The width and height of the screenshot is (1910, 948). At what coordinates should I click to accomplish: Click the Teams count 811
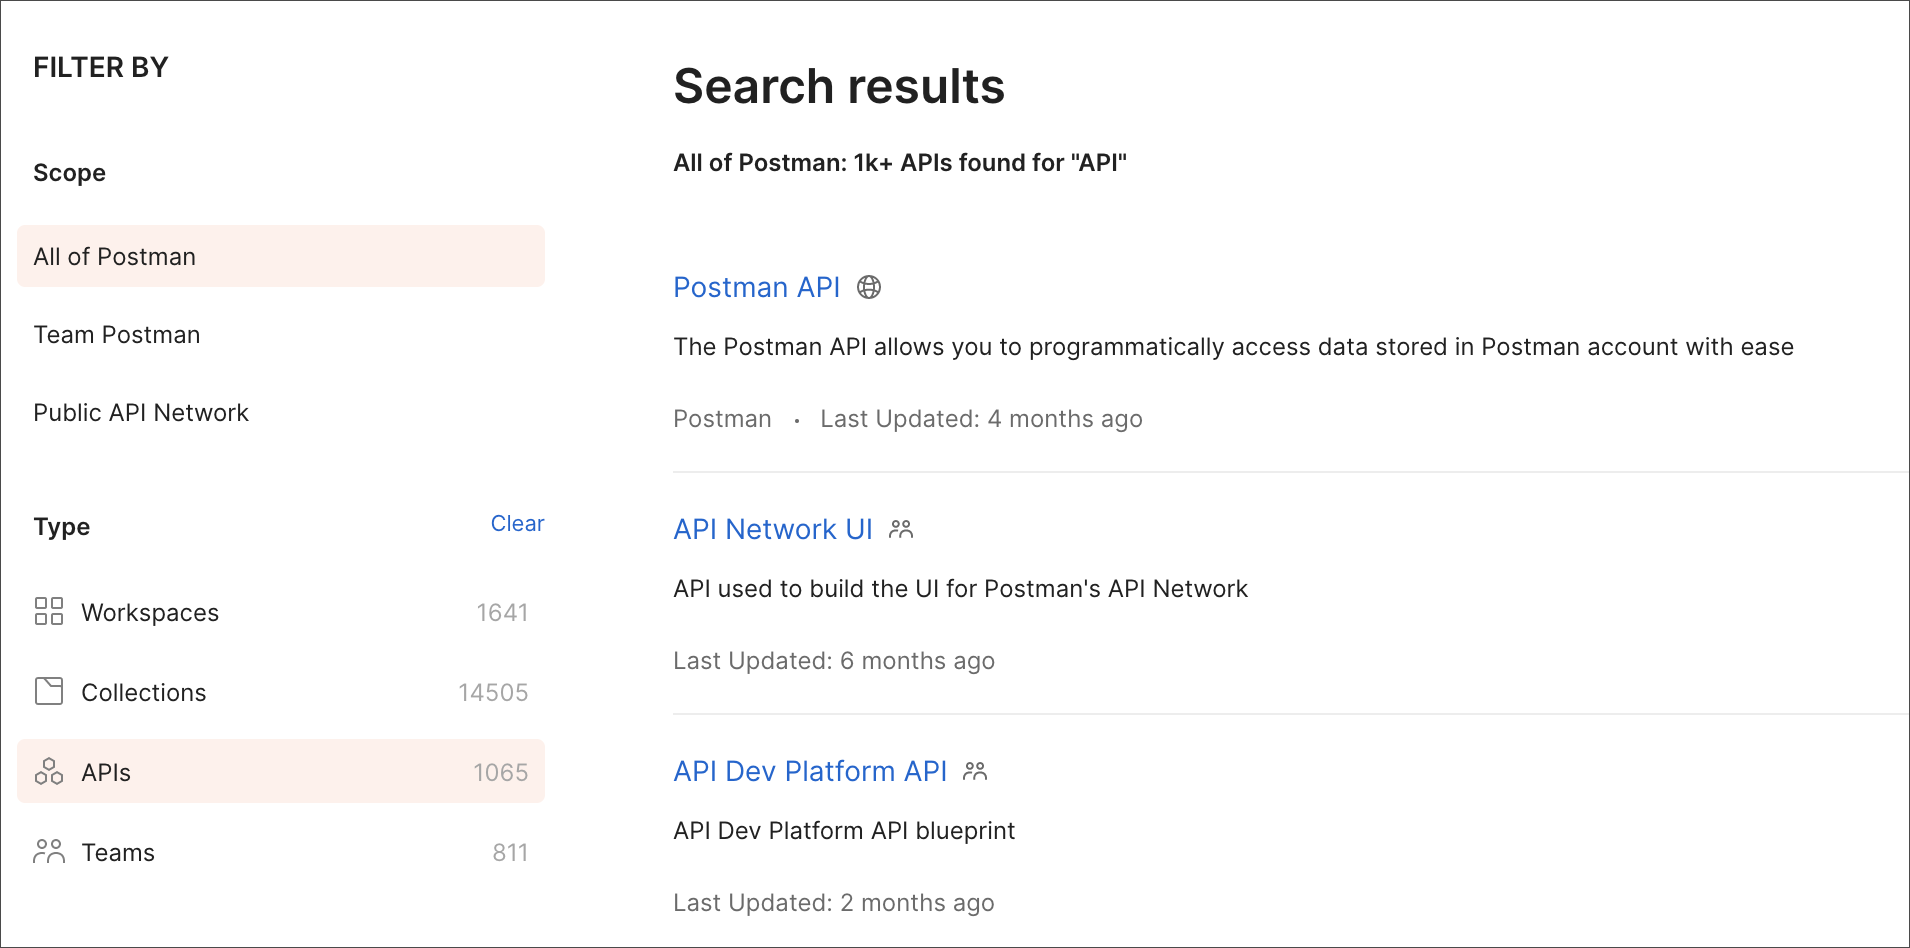coord(510,852)
